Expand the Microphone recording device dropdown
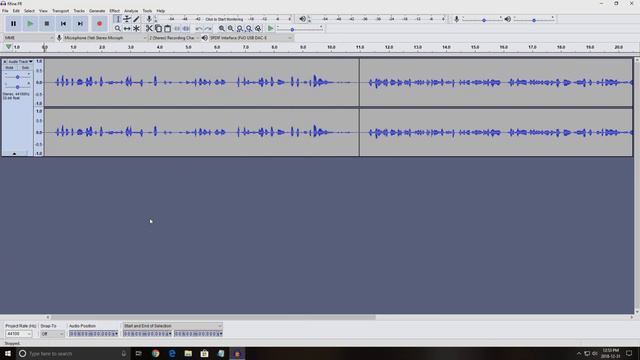This screenshot has height=360, width=640. tap(105, 38)
